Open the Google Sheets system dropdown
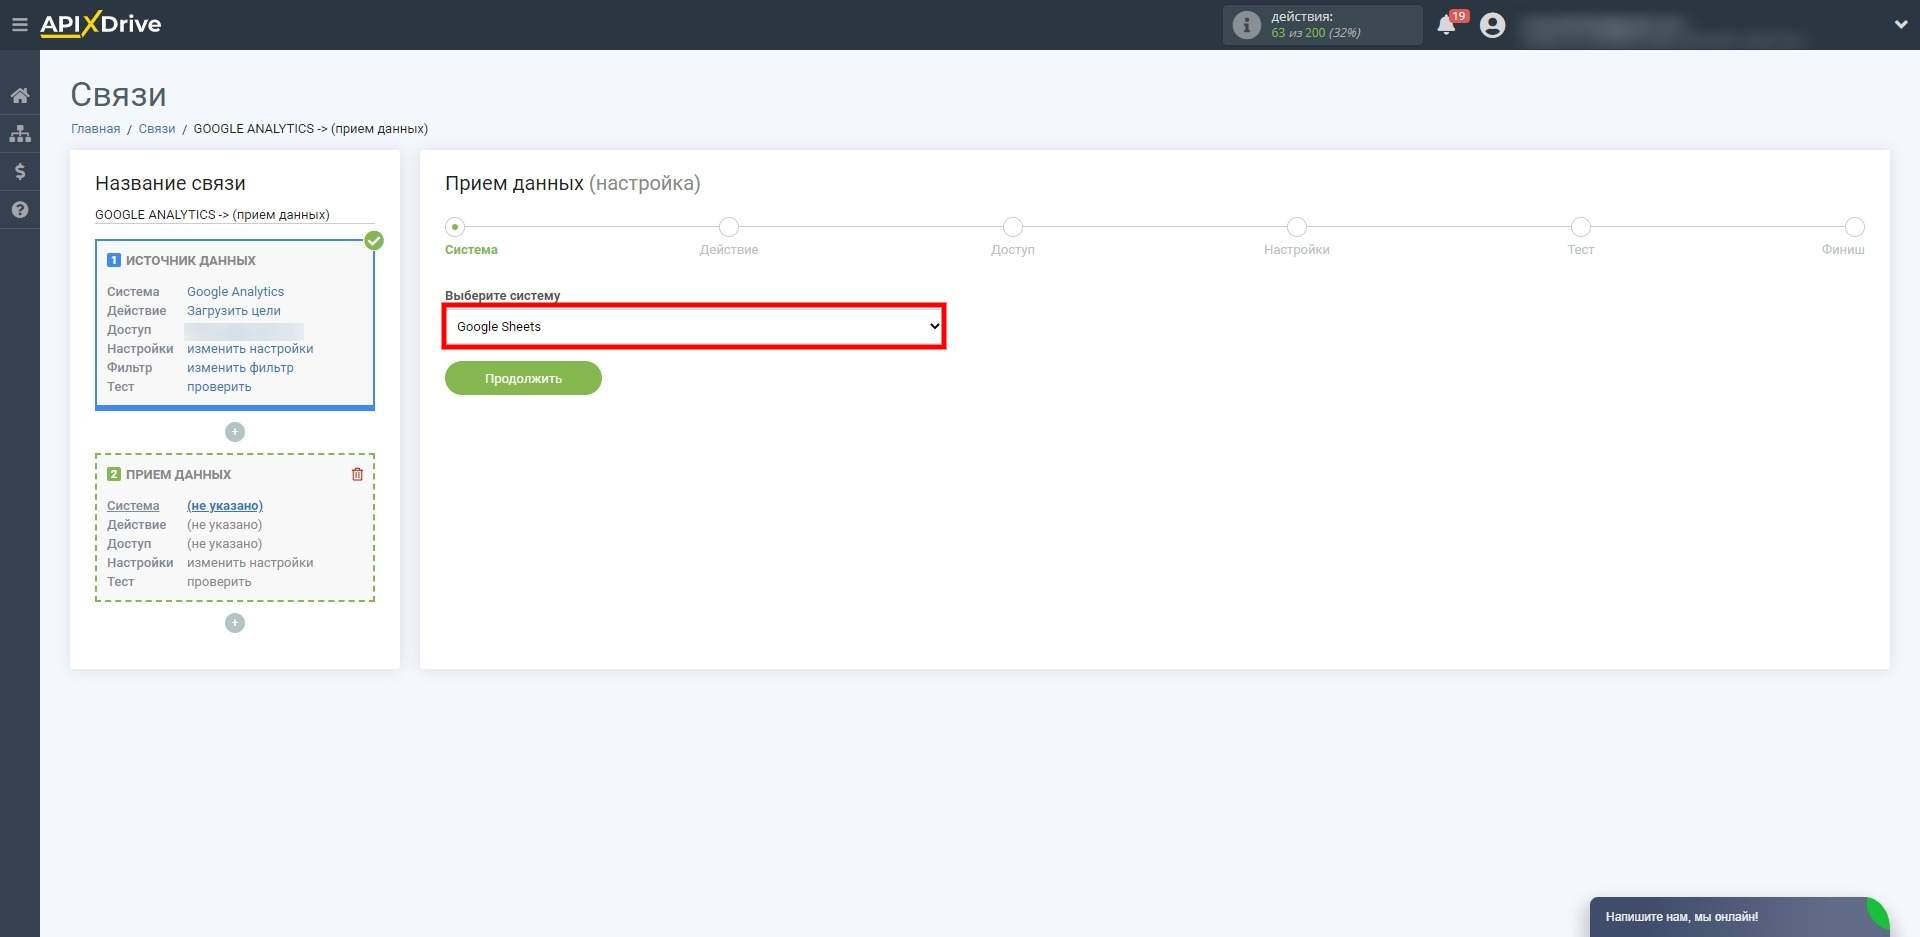Viewport: 1920px width, 937px height. coord(694,327)
